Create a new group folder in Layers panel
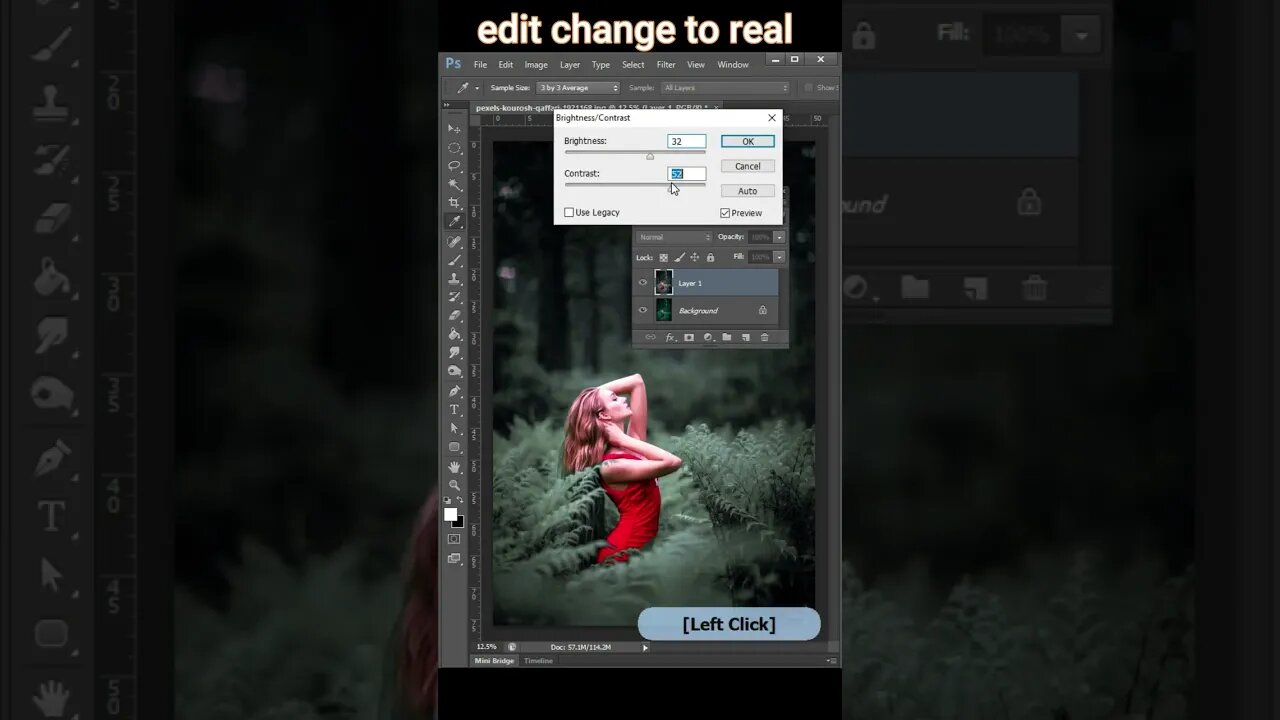1280x720 pixels. pyautogui.click(x=727, y=337)
